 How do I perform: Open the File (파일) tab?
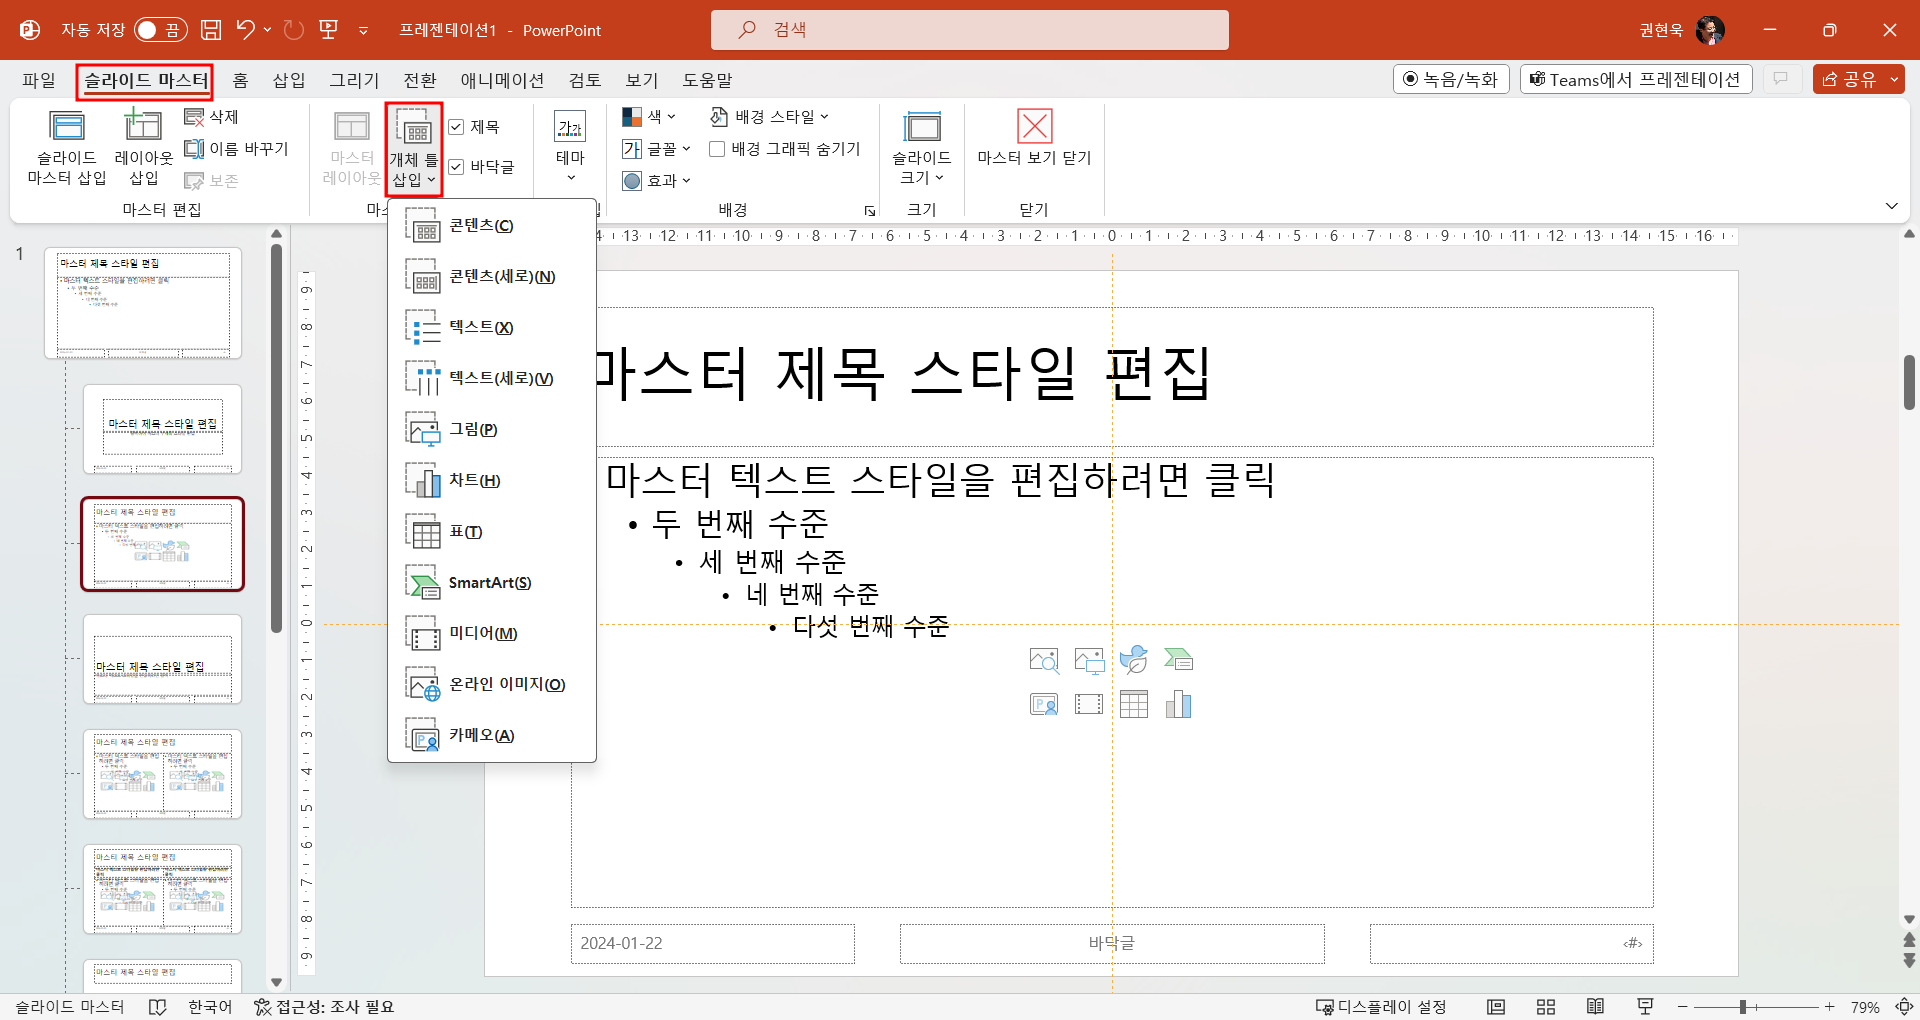pyautogui.click(x=39, y=80)
